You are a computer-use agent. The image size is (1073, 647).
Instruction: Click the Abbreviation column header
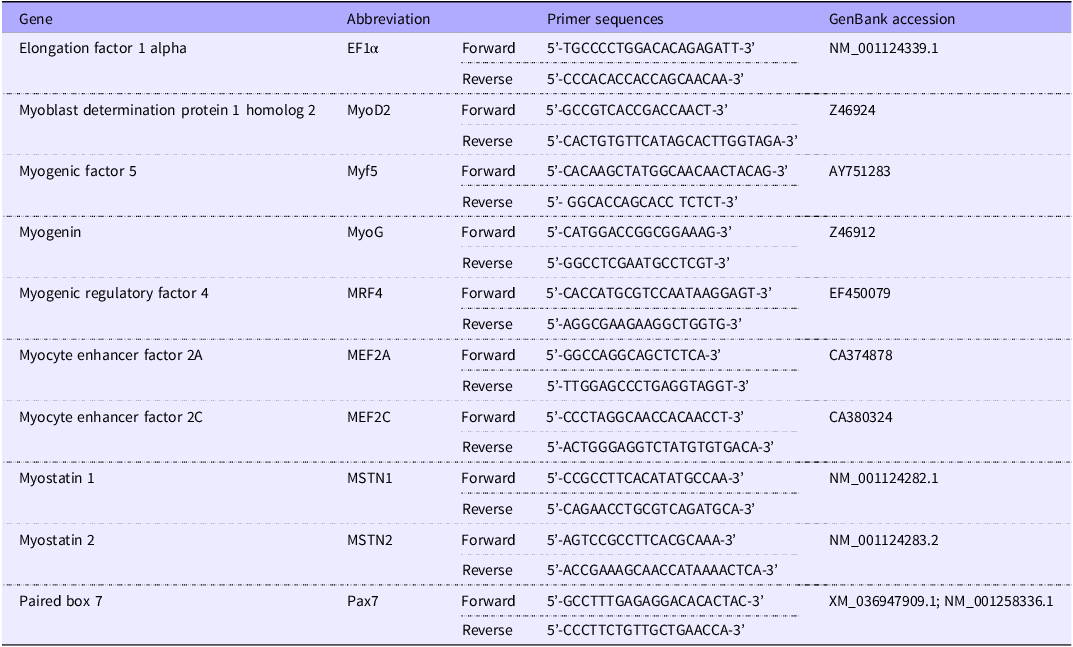pyautogui.click(x=388, y=19)
